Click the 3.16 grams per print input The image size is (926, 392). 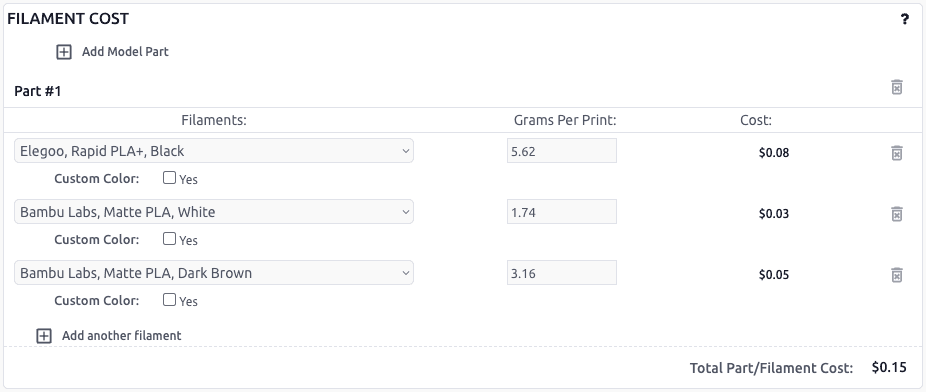coord(562,273)
